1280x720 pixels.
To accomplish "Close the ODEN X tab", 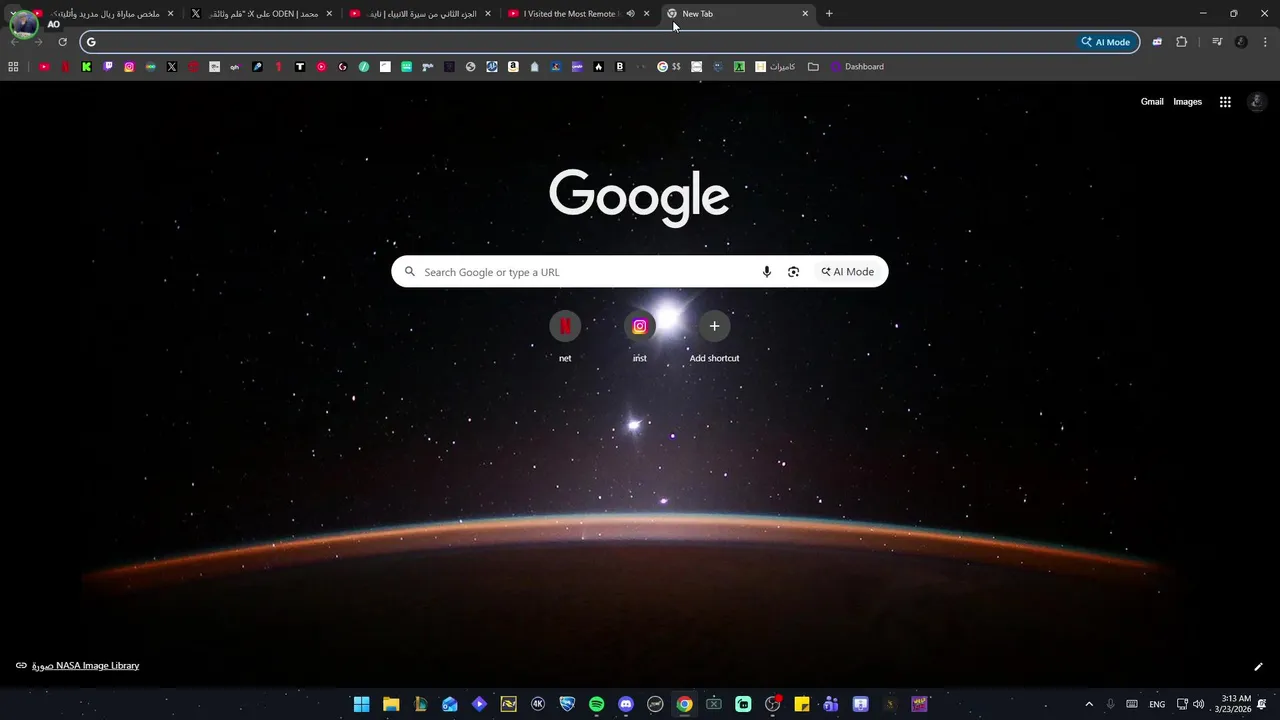I will pyautogui.click(x=329, y=14).
